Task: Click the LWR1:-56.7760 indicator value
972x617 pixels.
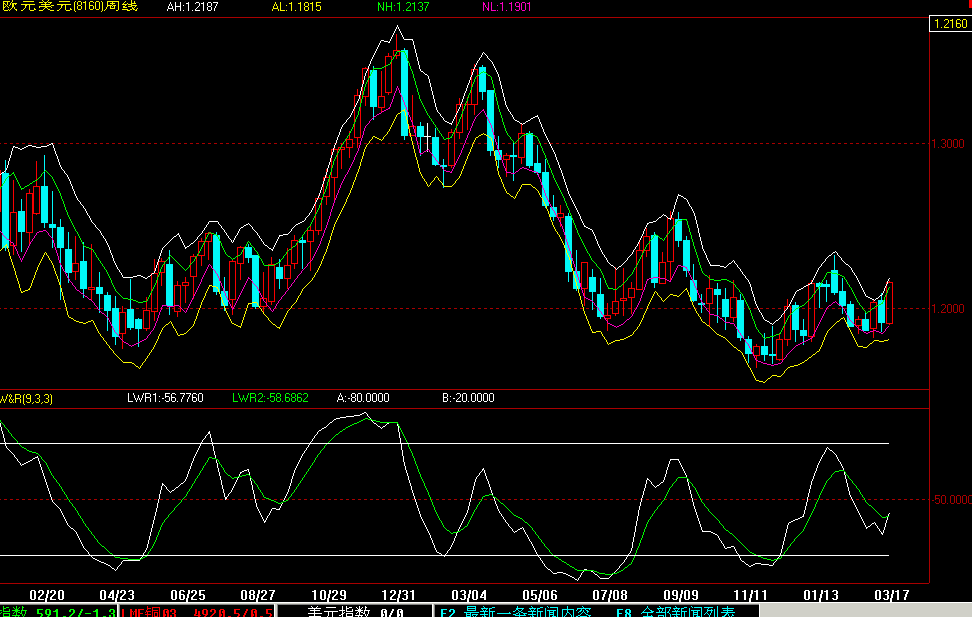Action: coord(165,398)
